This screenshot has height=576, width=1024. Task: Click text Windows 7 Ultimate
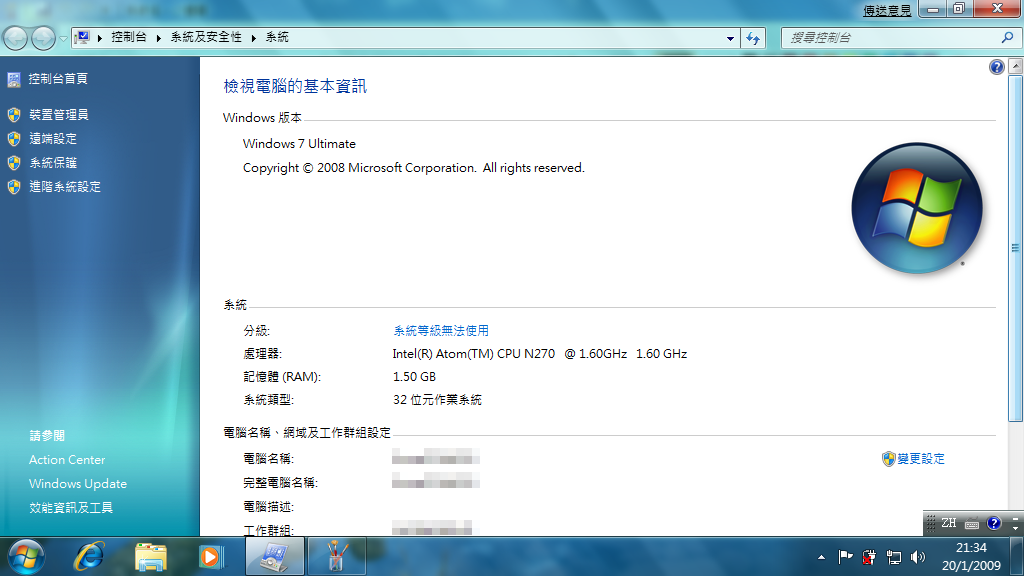[x=299, y=144]
